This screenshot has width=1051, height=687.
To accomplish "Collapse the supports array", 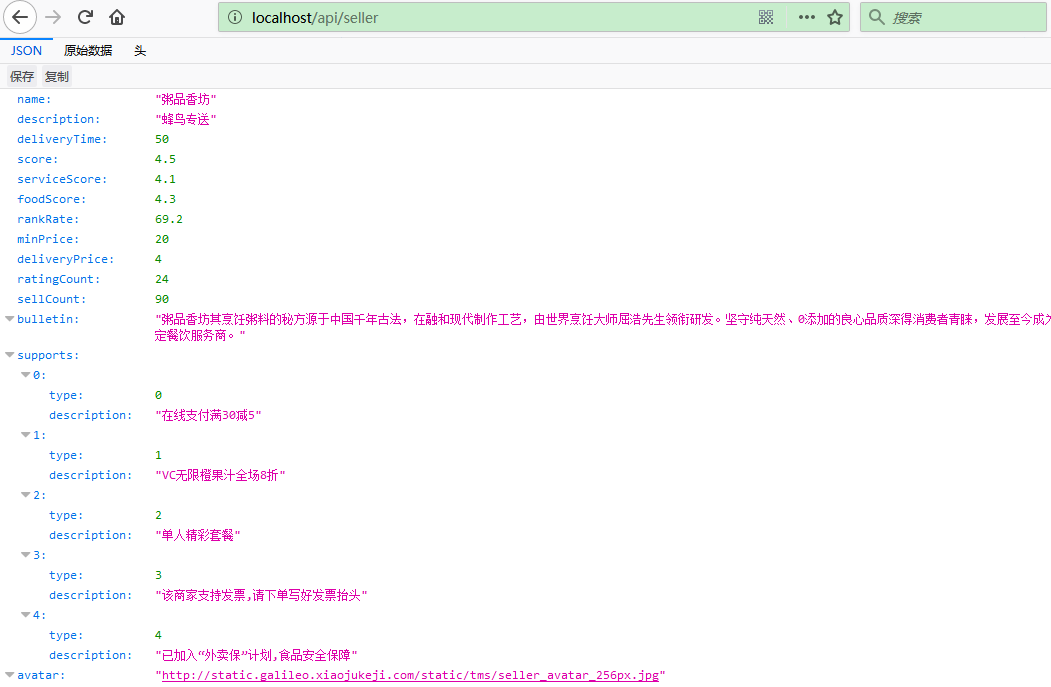I will click(x=10, y=355).
